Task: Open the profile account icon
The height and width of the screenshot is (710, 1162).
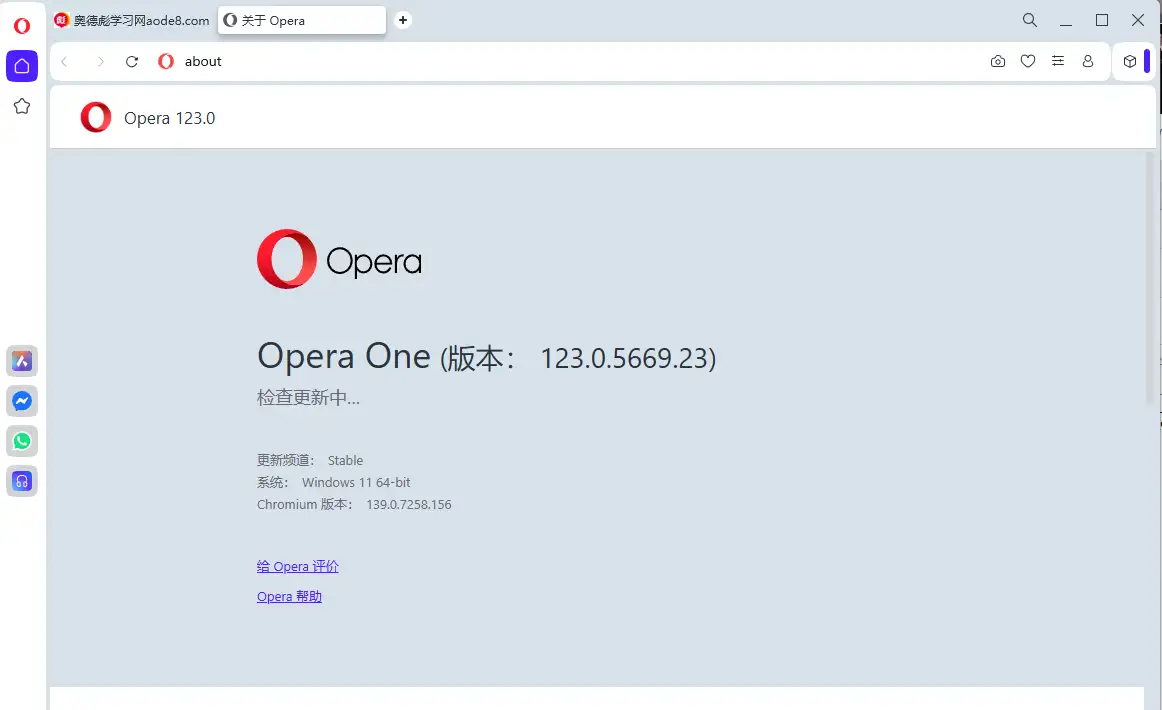Action: [1087, 61]
